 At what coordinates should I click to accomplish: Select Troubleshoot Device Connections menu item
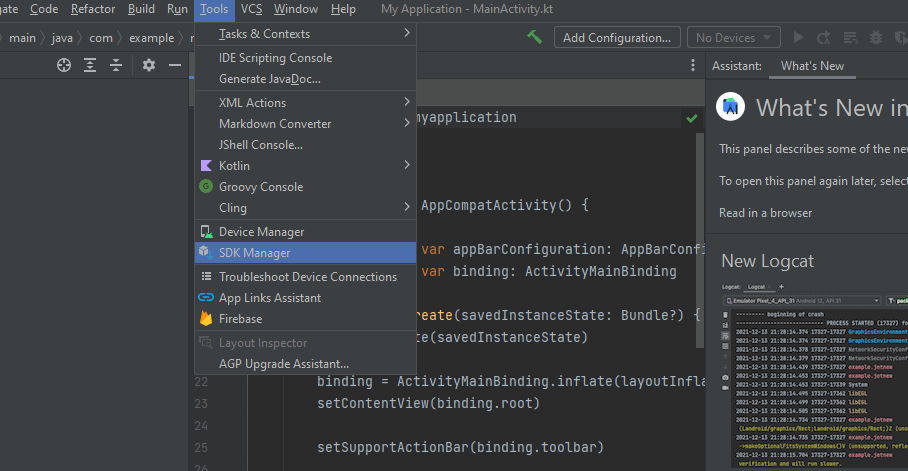(x=305, y=277)
